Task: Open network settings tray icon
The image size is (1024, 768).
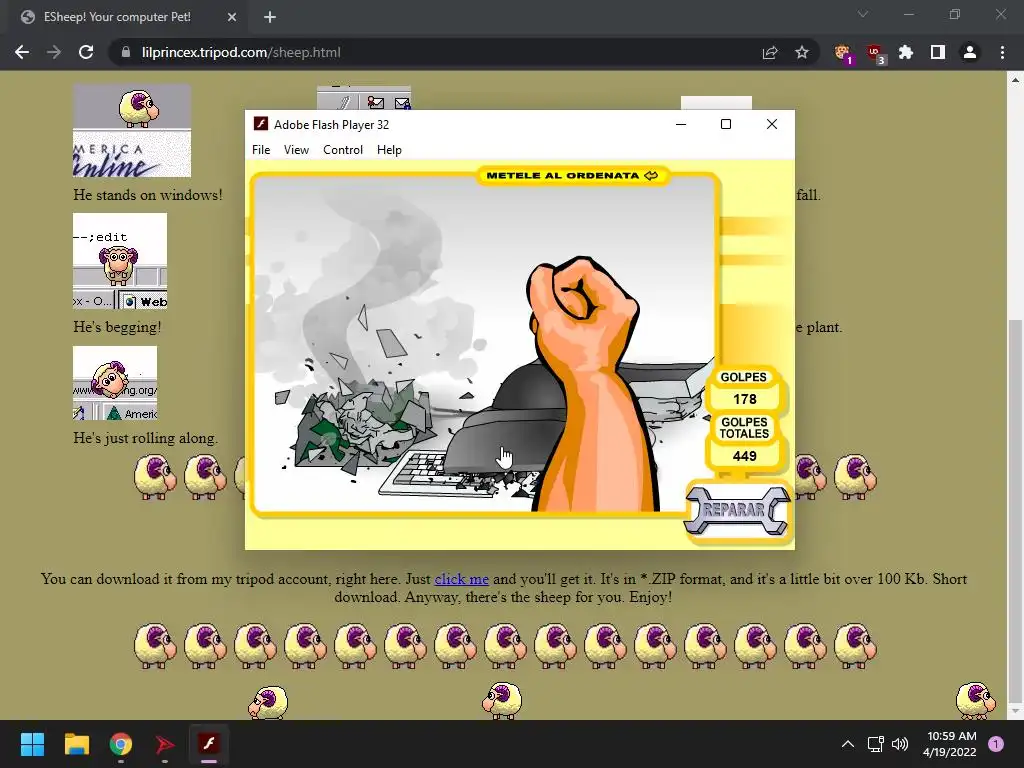Action: pos(875,744)
